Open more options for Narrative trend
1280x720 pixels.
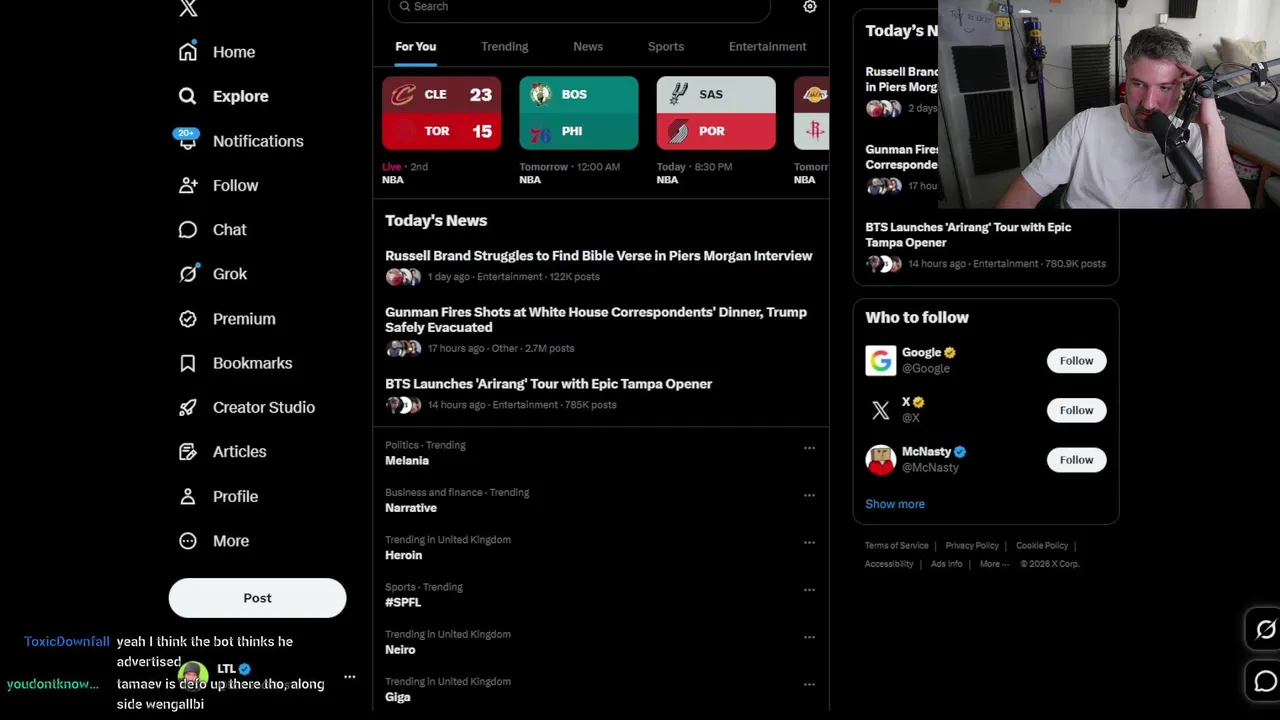(x=809, y=495)
